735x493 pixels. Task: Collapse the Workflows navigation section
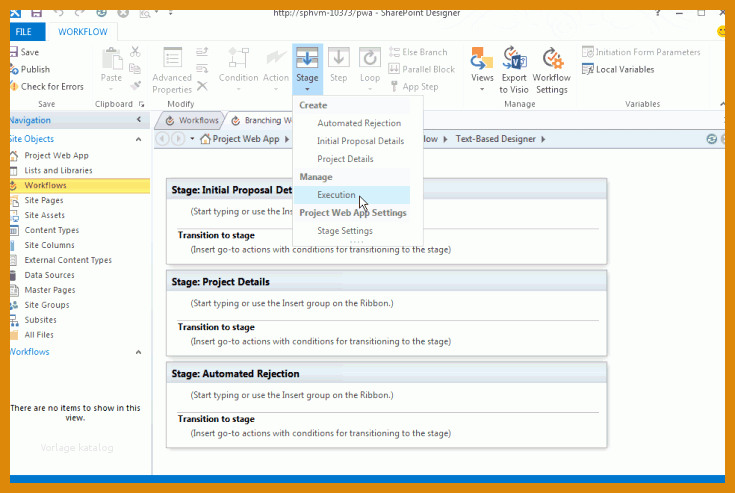point(138,352)
